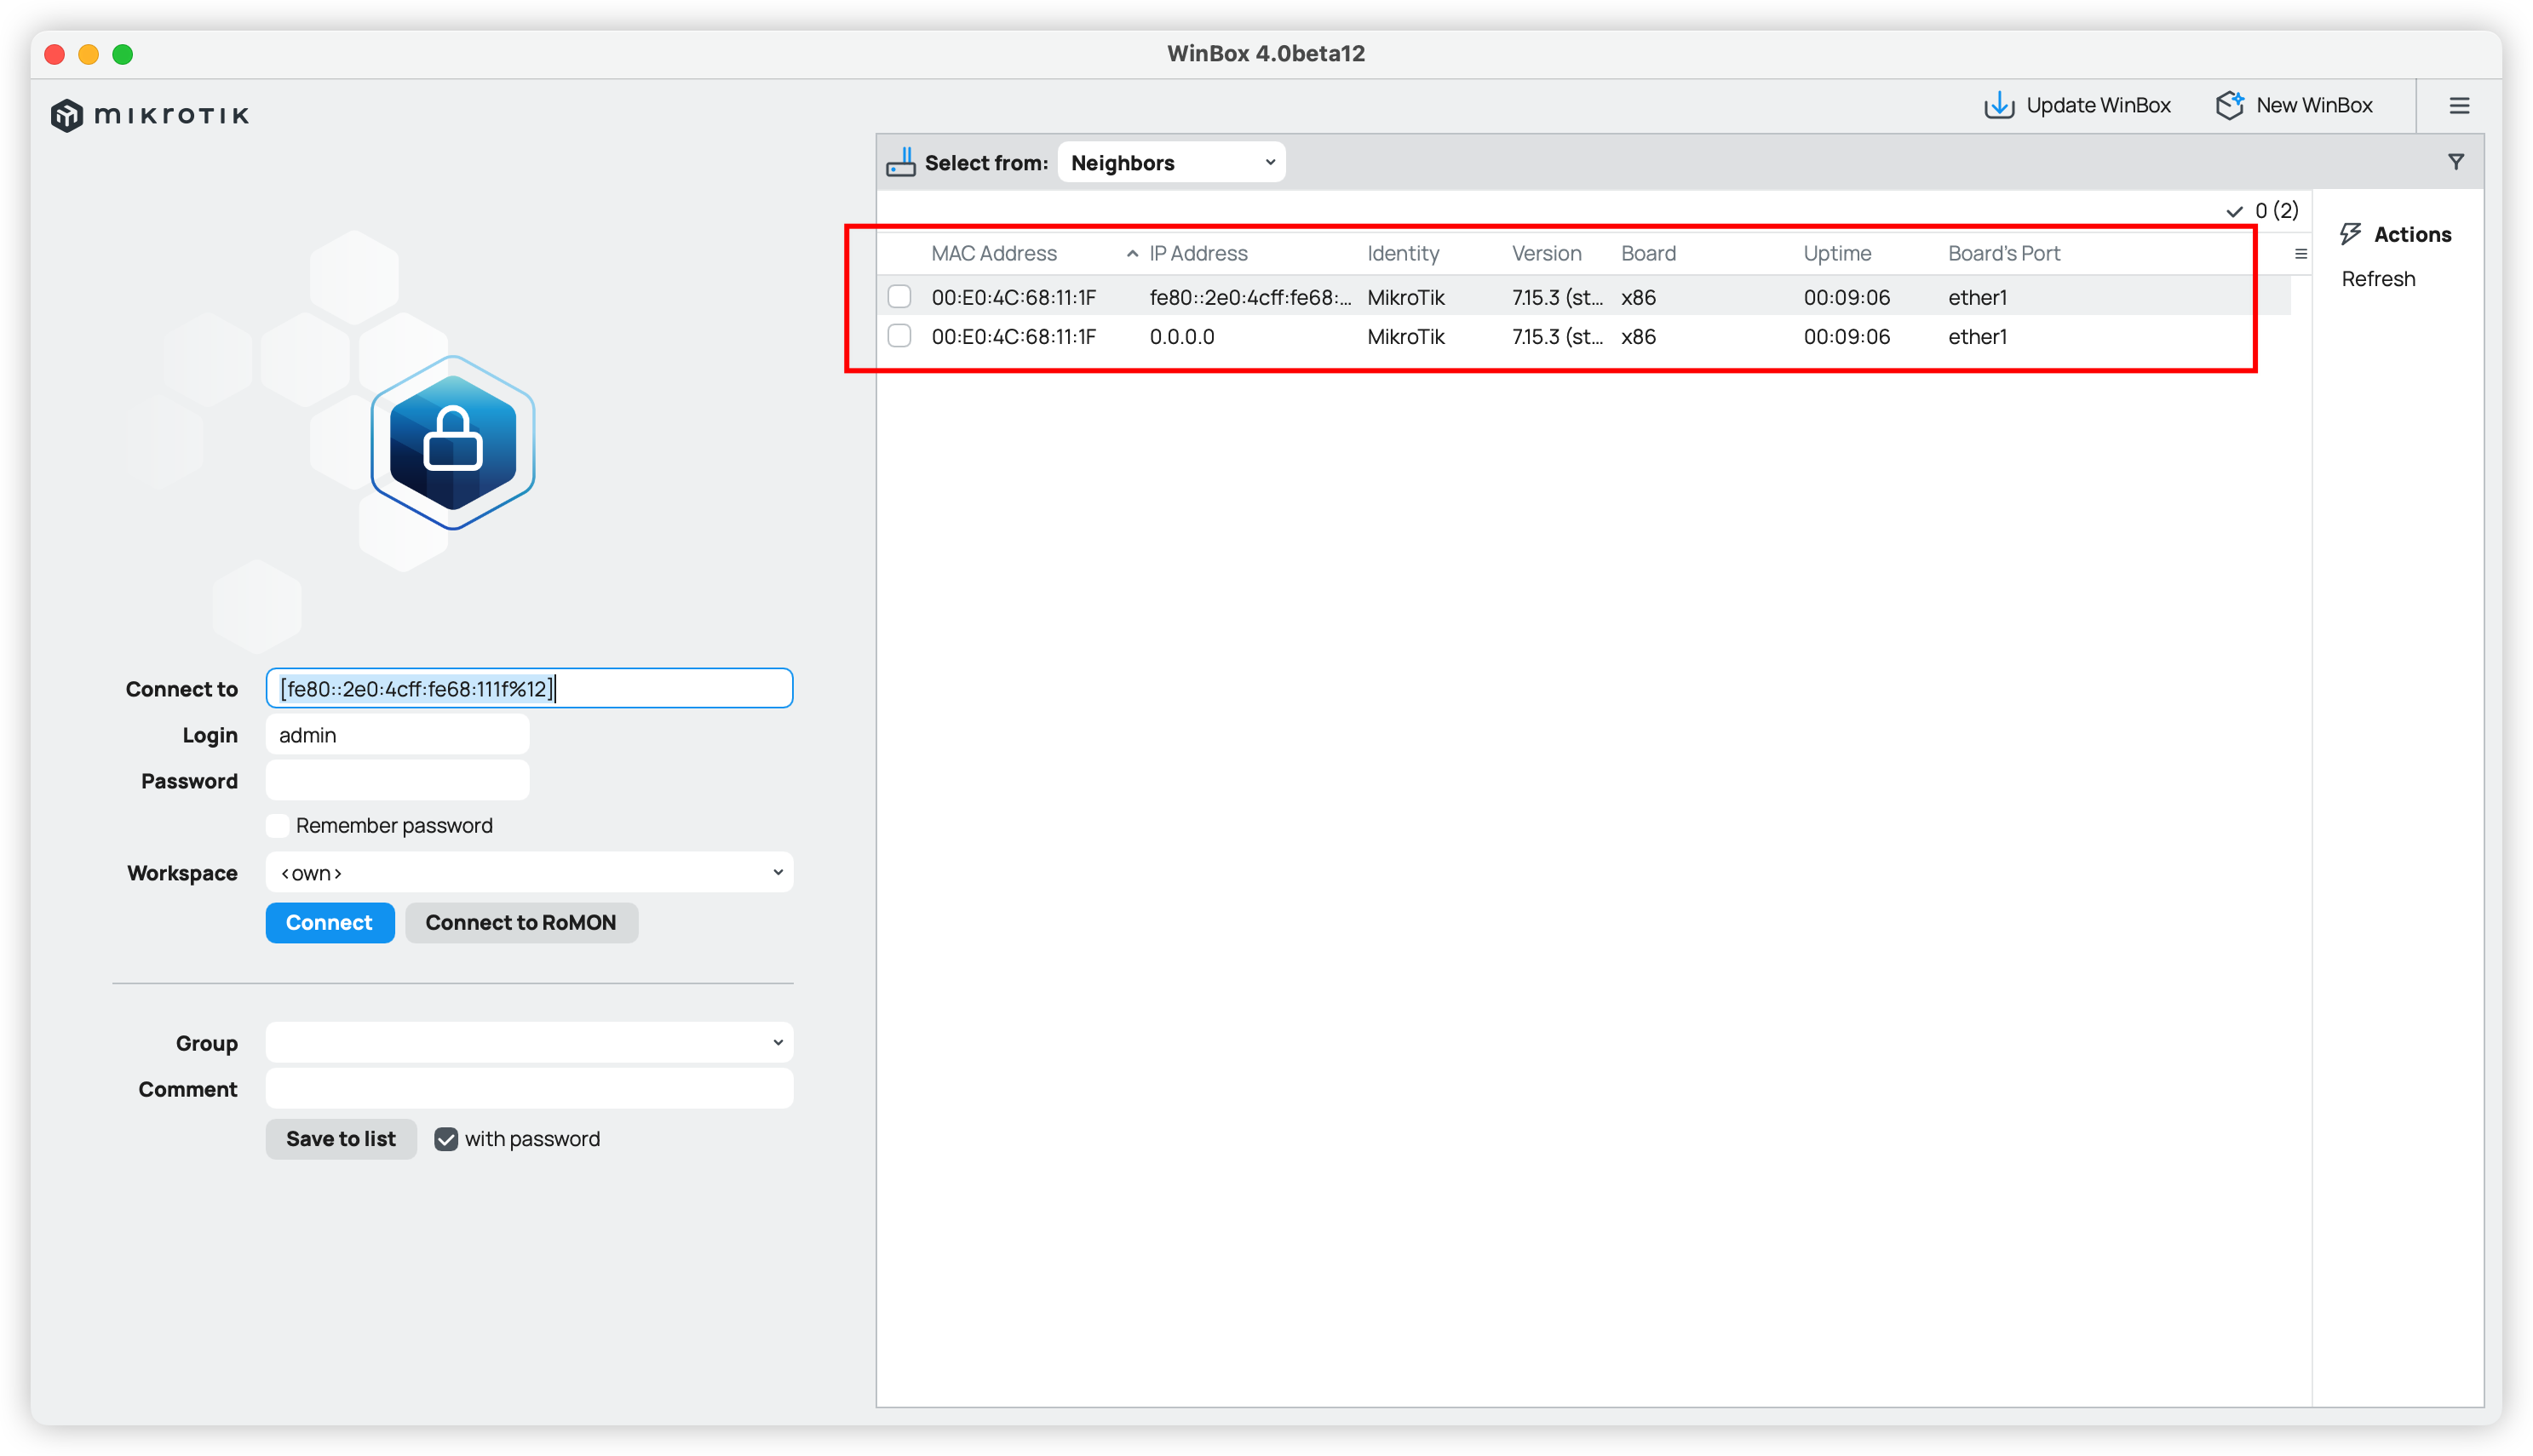The width and height of the screenshot is (2533, 1456).
Task: Sort by the Uptime column header
Action: pos(1836,253)
